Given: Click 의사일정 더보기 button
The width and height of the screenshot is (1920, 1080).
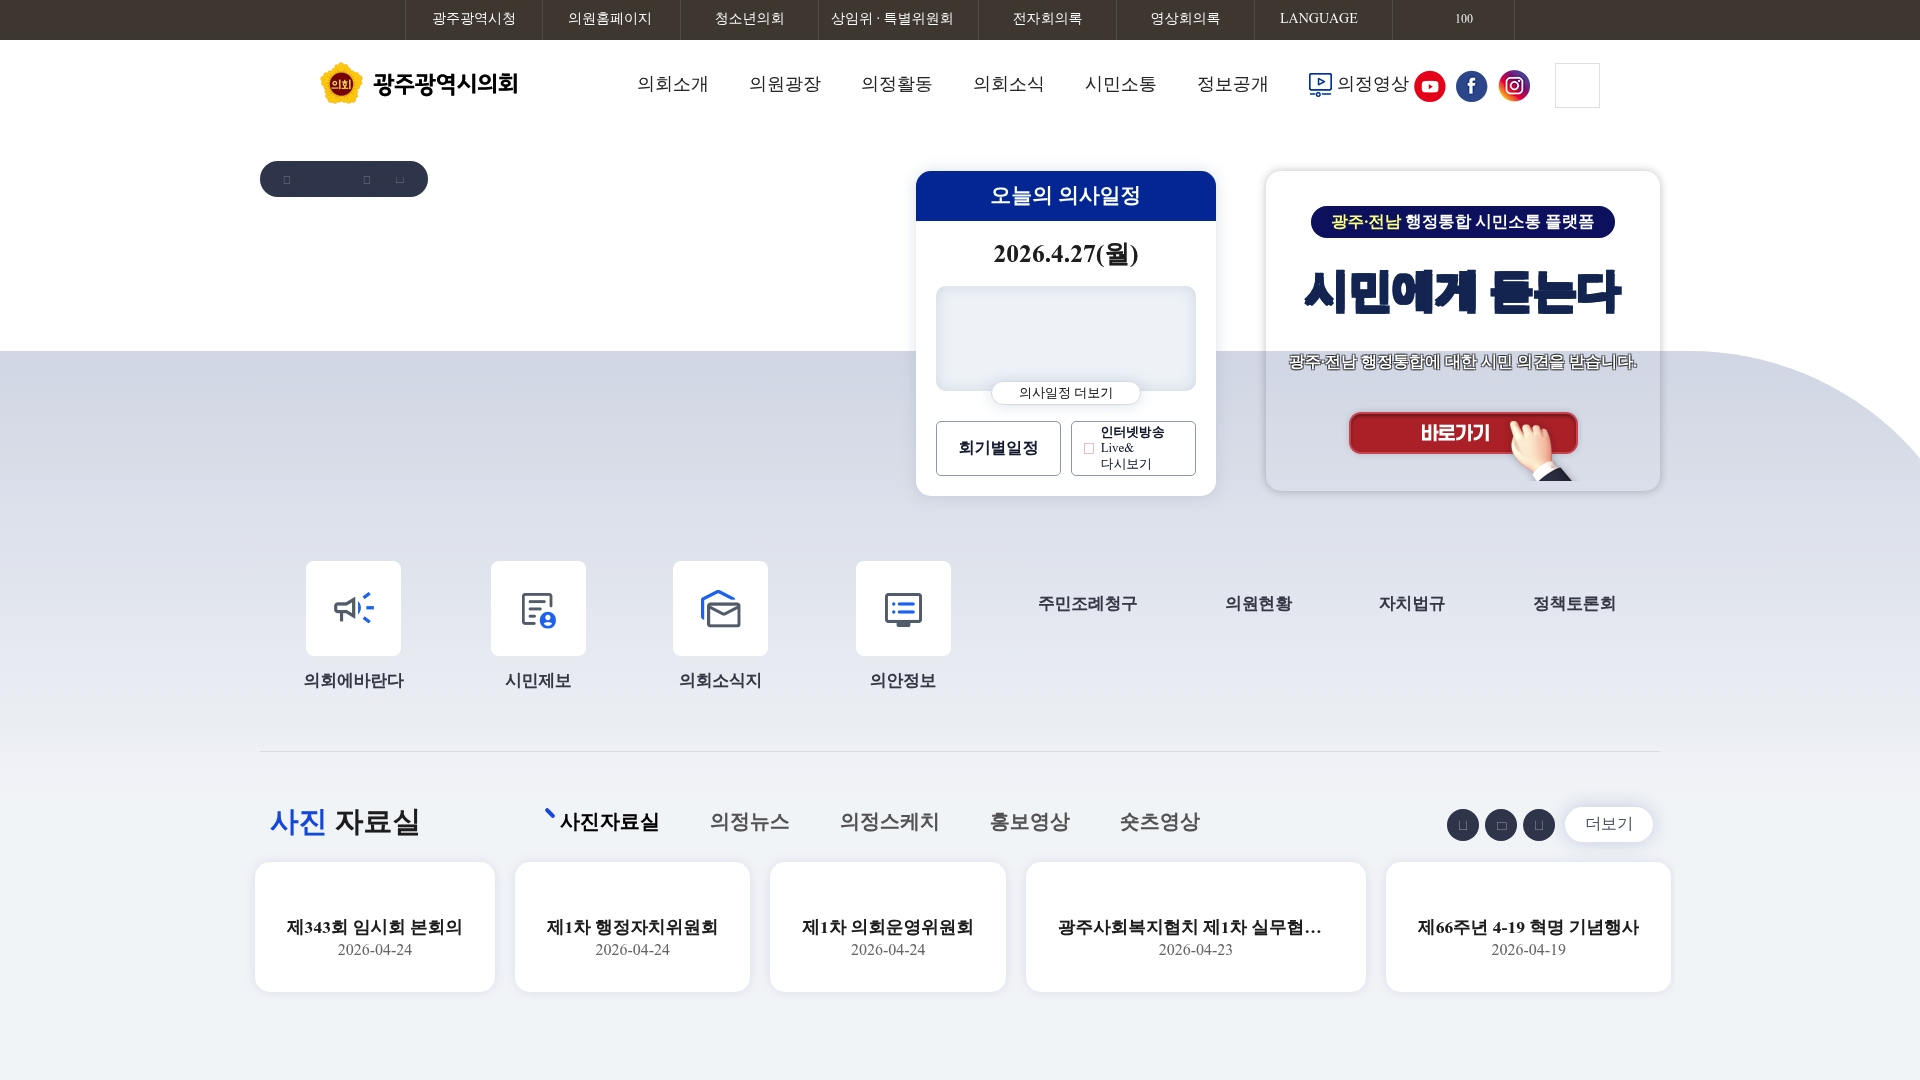Looking at the screenshot, I should [1066, 393].
